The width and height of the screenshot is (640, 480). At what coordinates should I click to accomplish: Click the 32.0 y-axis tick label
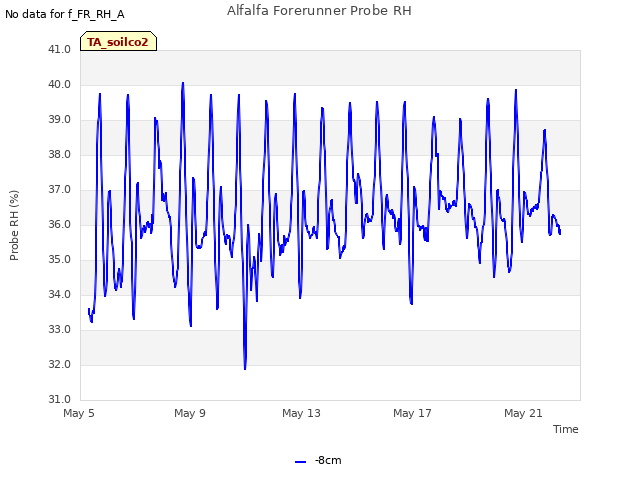click(x=60, y=364)
